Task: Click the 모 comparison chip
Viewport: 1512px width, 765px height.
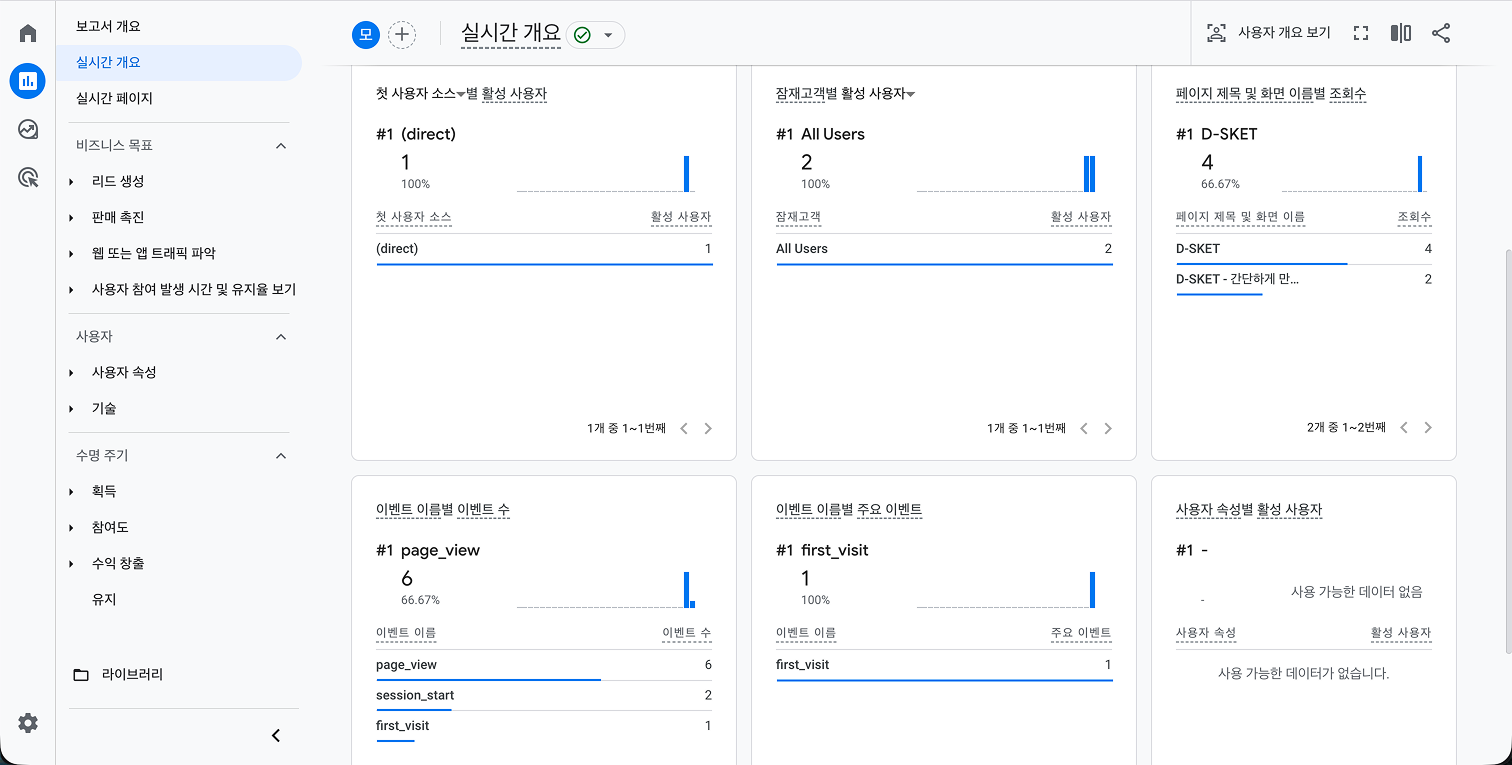Action: pos(364,34)
